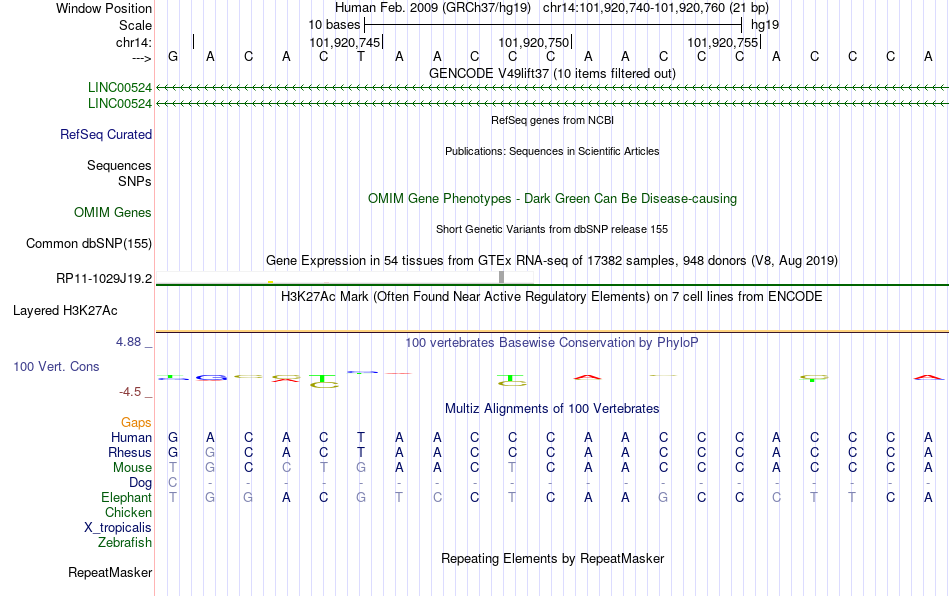Click the T base in the Human alignment row

[x=361, y=437]
